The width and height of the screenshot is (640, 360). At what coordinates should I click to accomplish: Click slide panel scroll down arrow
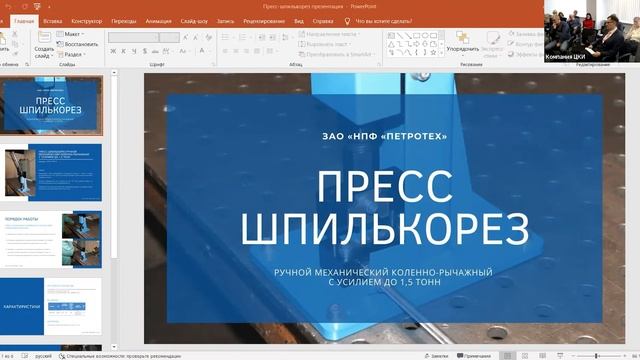pyautogui.click(x=114, y=347)
